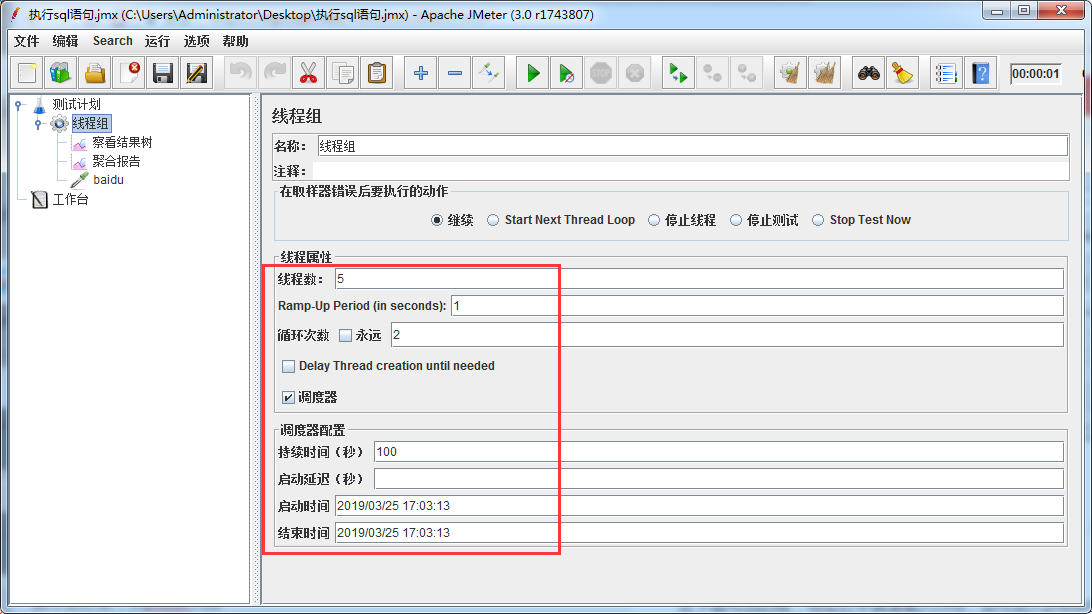Click the Save As pencil icon
This screenshot has height=614, width=1092.
click(x=197, y=73)
